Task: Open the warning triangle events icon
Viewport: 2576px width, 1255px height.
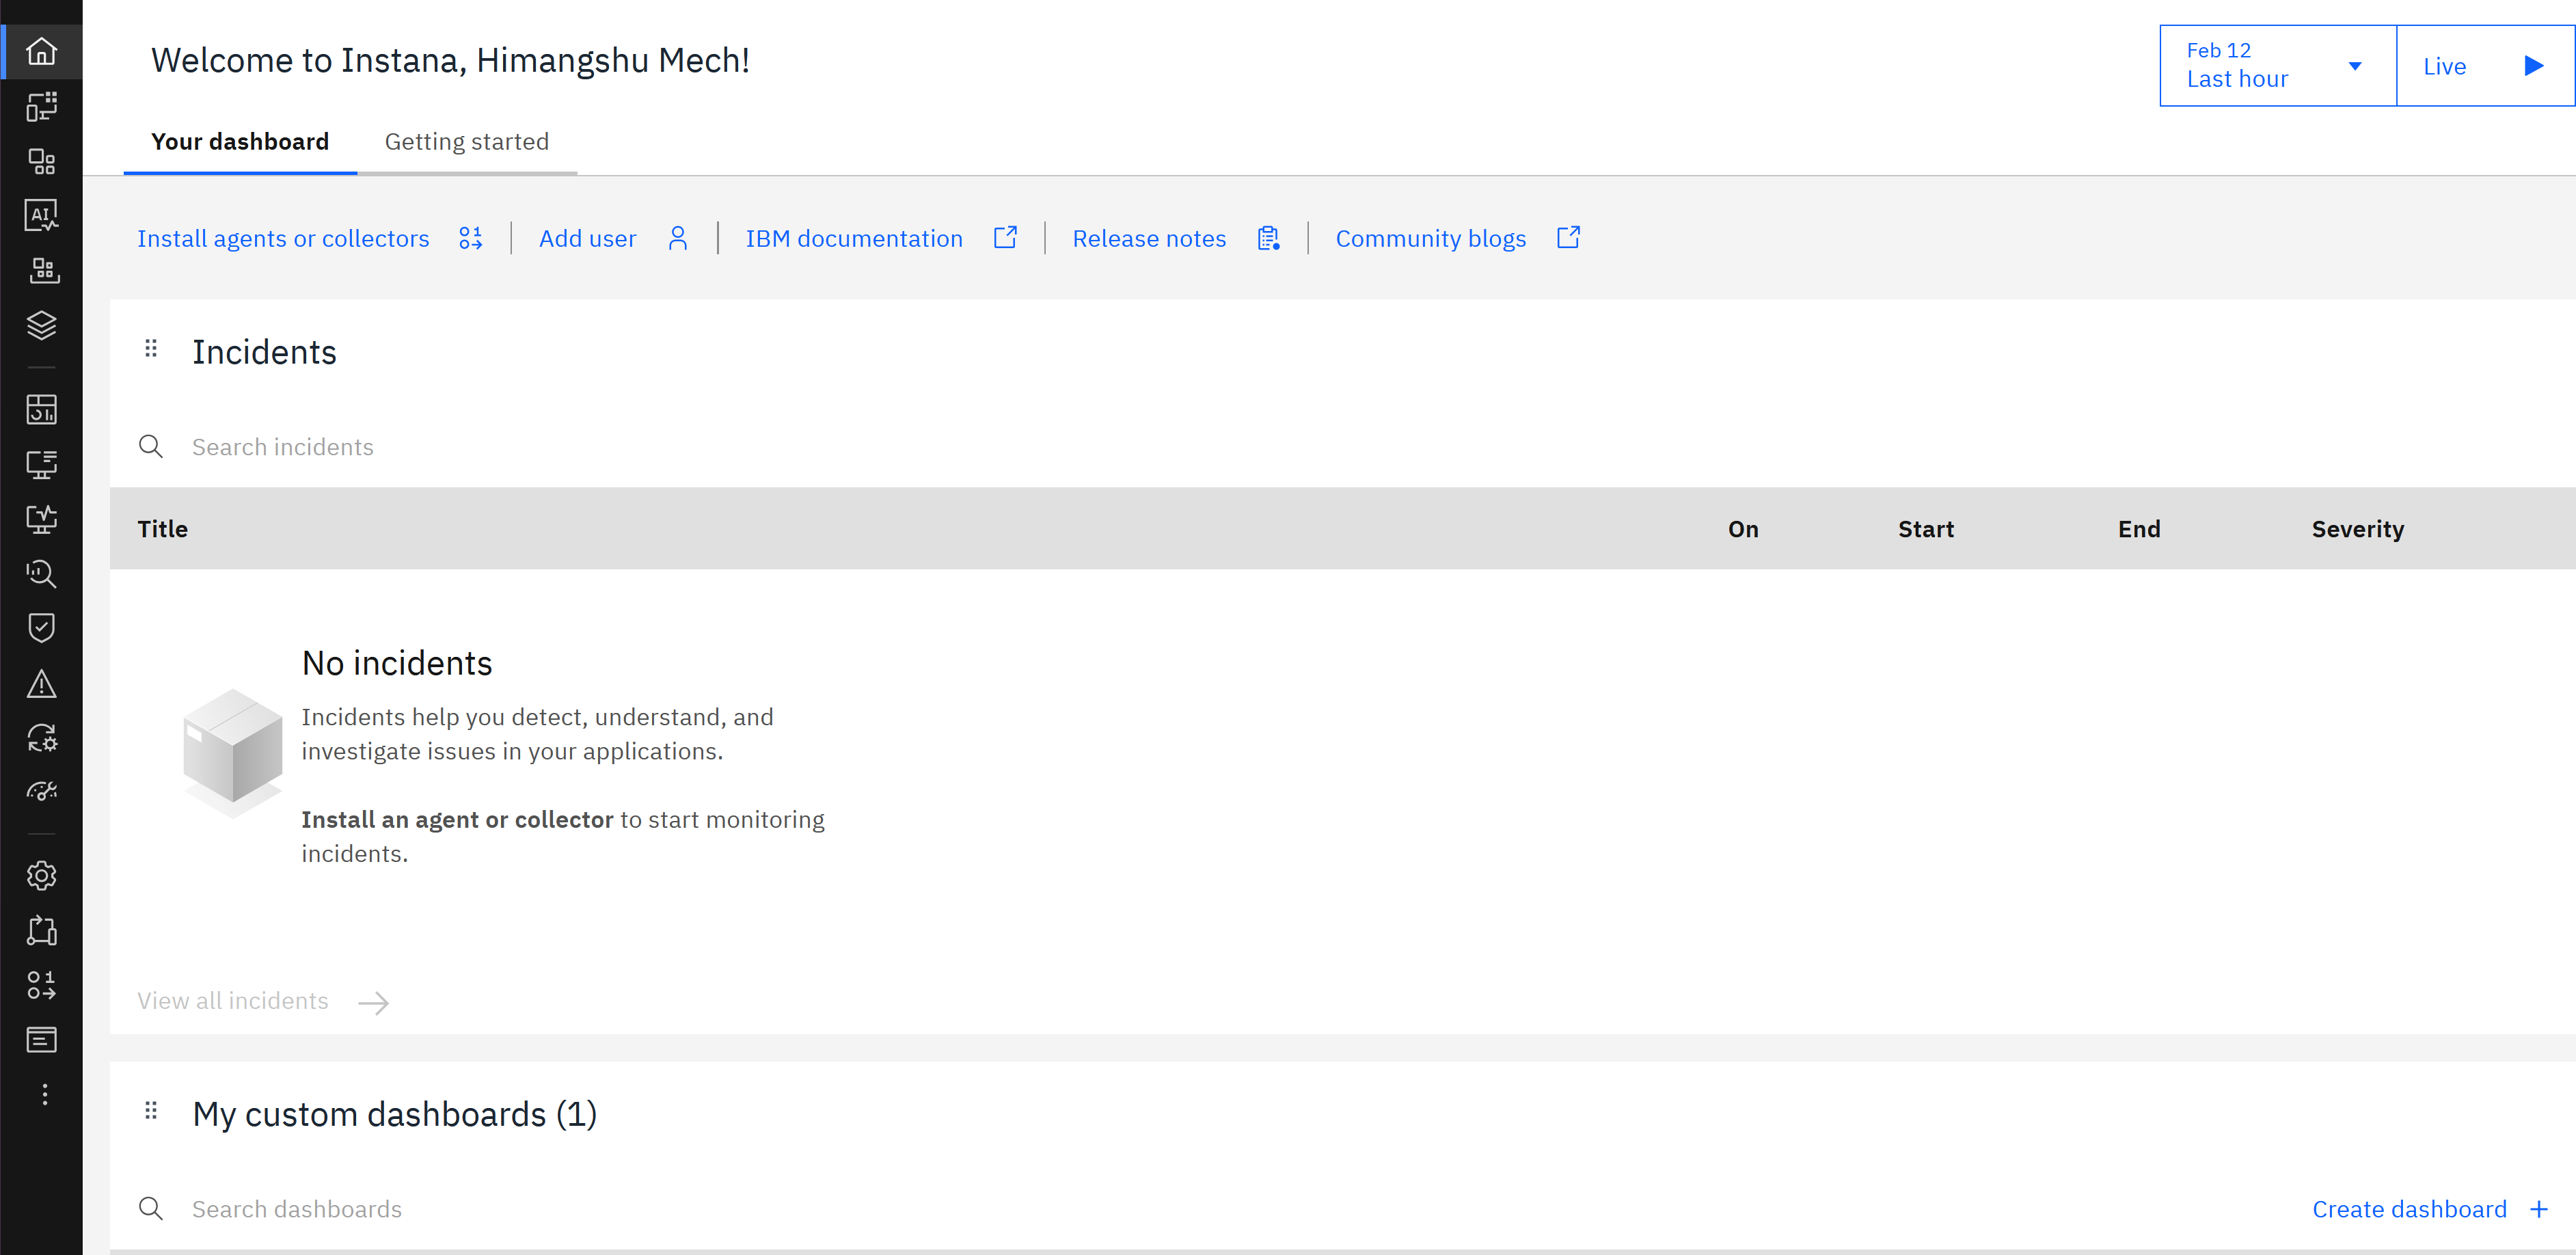Action: [x=41, y=684]
